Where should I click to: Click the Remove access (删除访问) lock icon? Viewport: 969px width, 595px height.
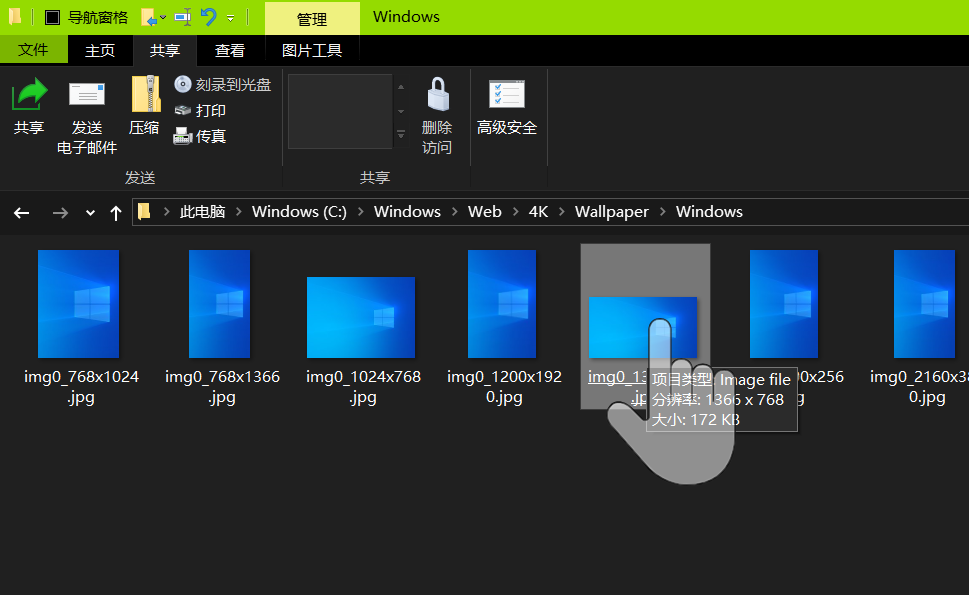[438, 94]
